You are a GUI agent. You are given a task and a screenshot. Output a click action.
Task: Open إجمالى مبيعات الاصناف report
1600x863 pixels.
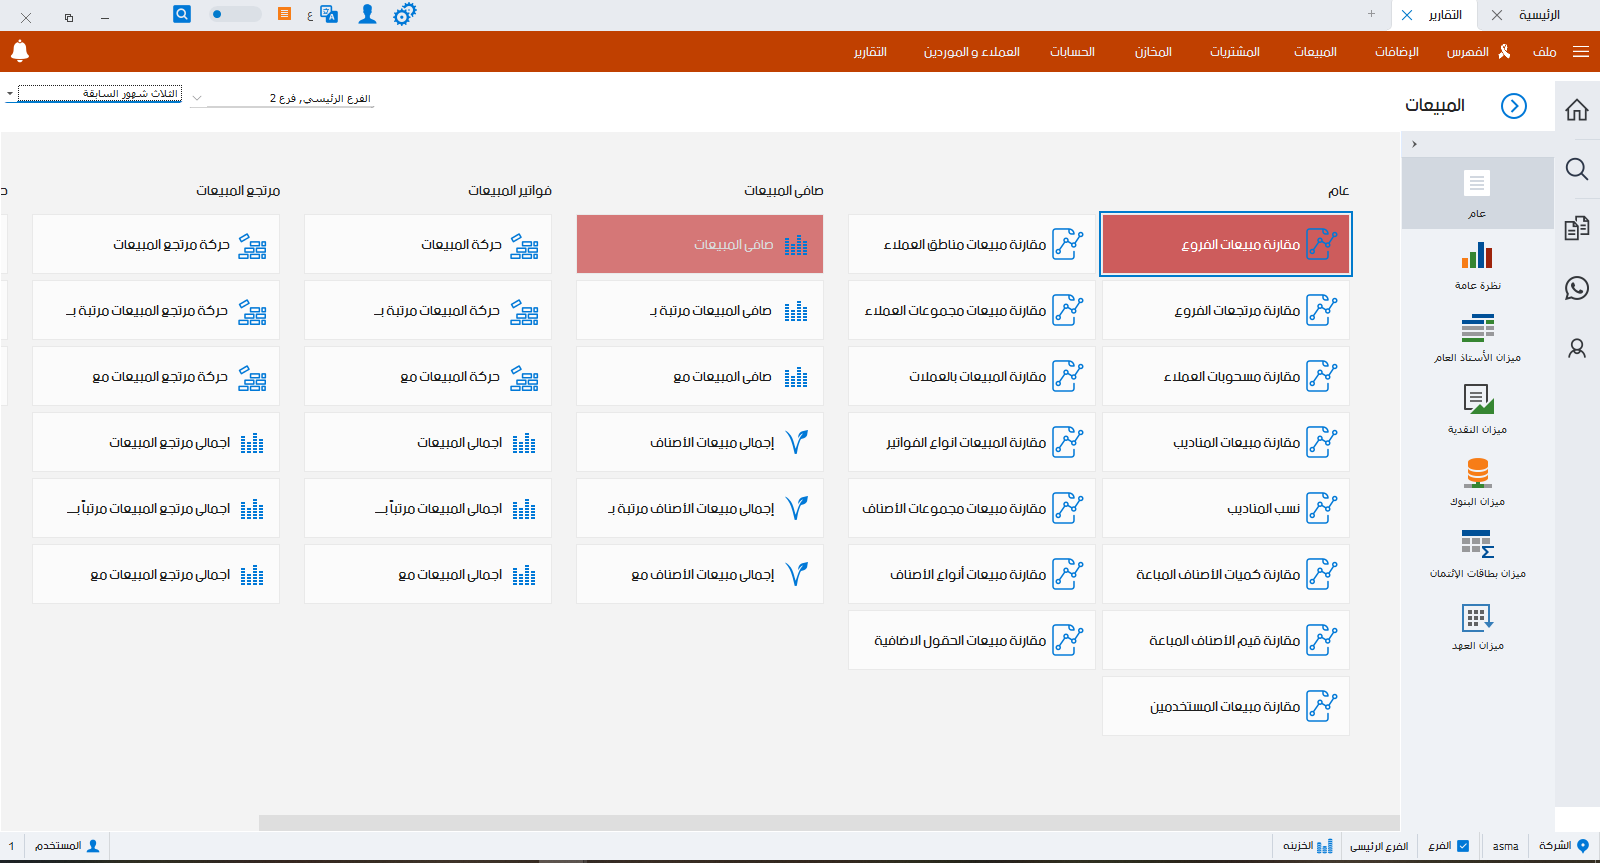[700, 442]
